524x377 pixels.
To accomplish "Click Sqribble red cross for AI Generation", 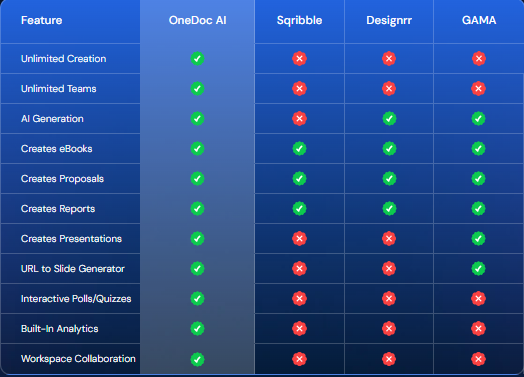I will pyautogui.click(x=299, y=119).
